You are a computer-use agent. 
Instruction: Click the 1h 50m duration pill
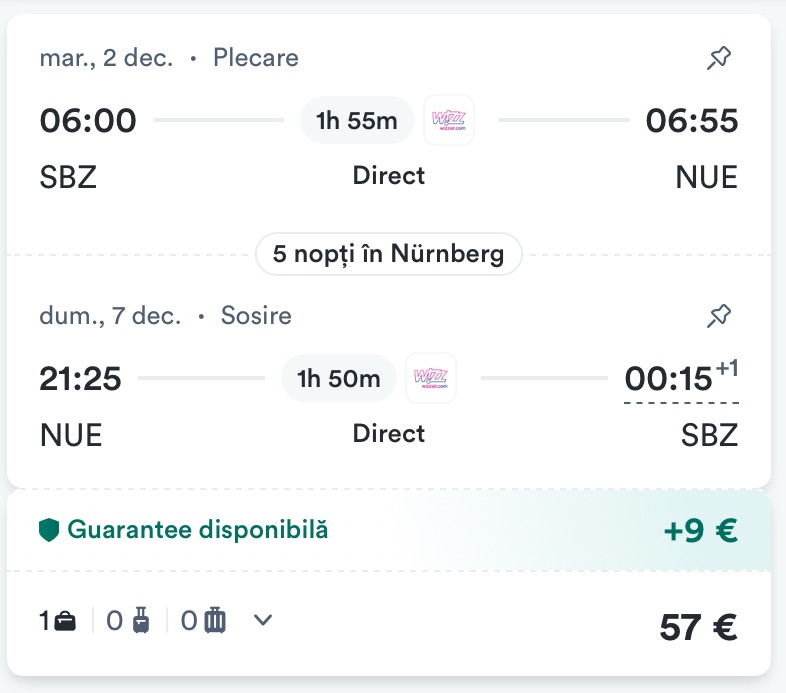click(339, 379)
